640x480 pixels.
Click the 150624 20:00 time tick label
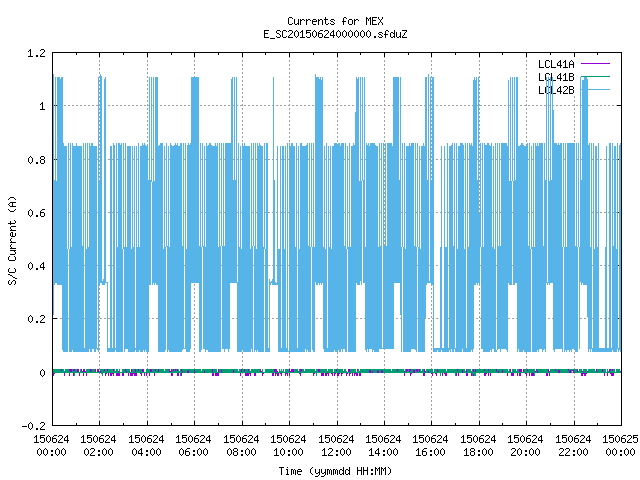tap(525, 446)
